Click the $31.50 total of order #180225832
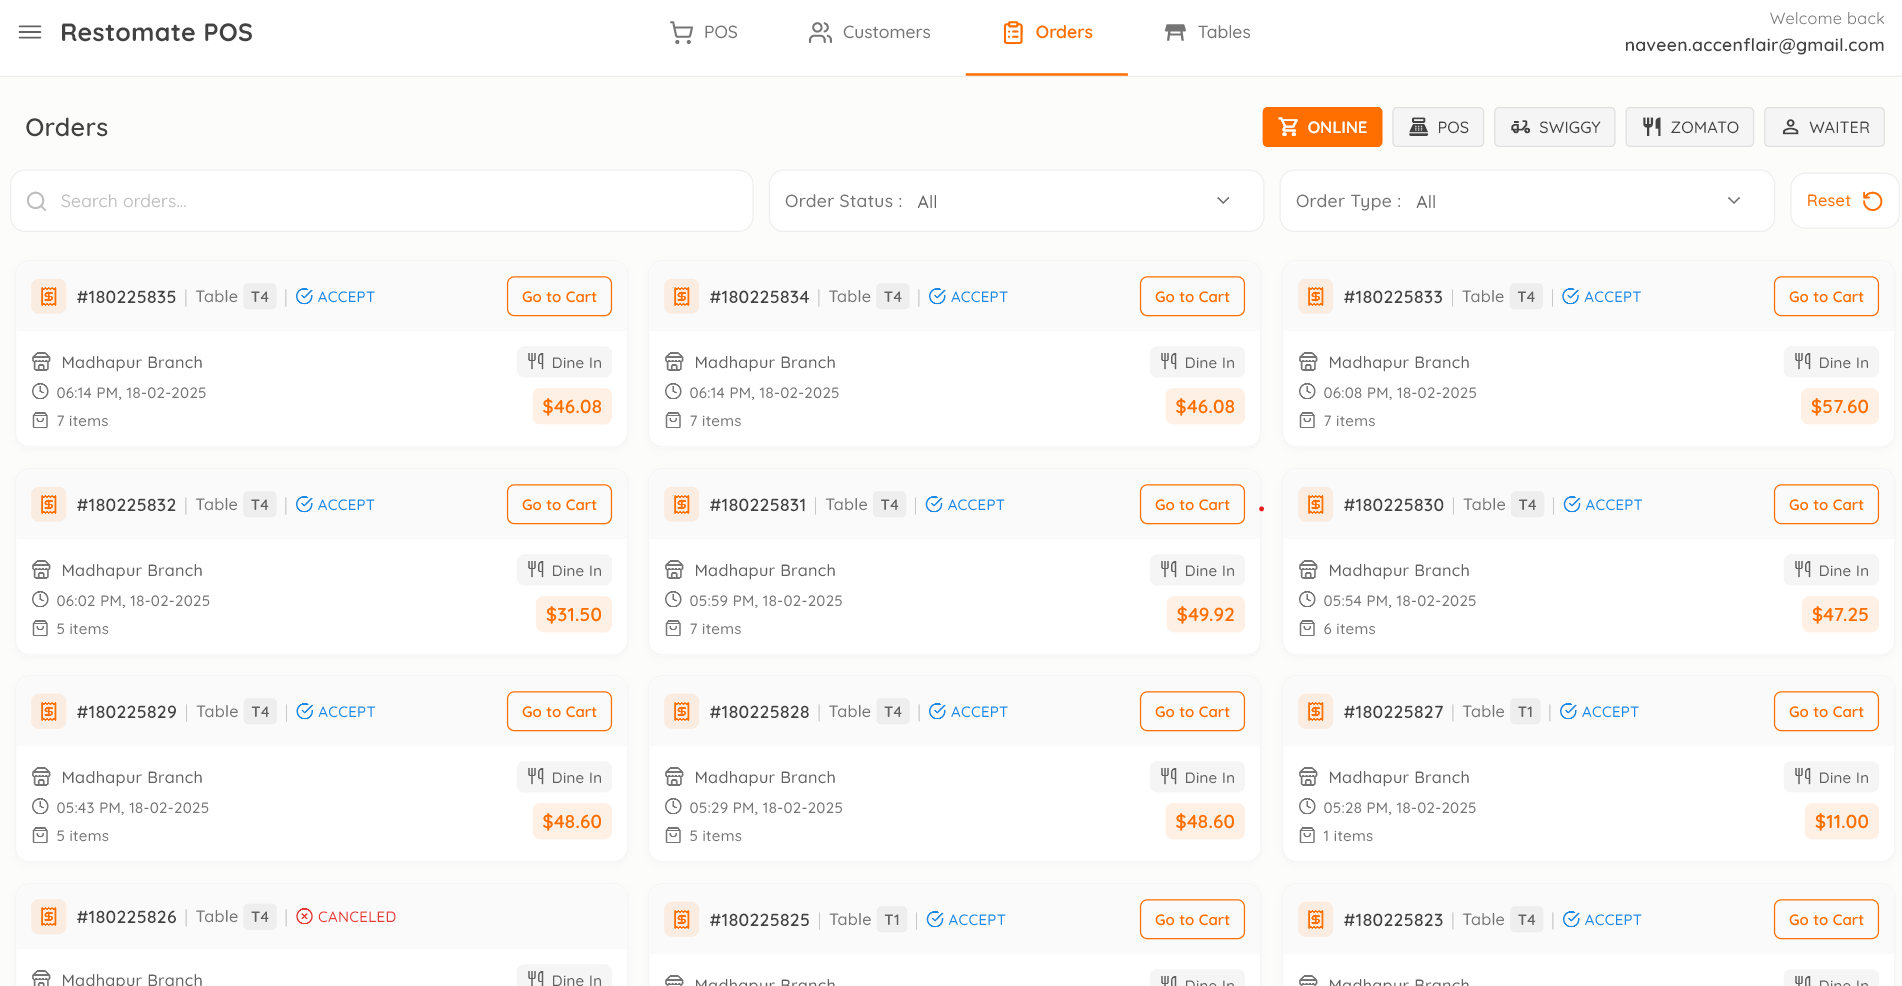 tap(574, 615)
